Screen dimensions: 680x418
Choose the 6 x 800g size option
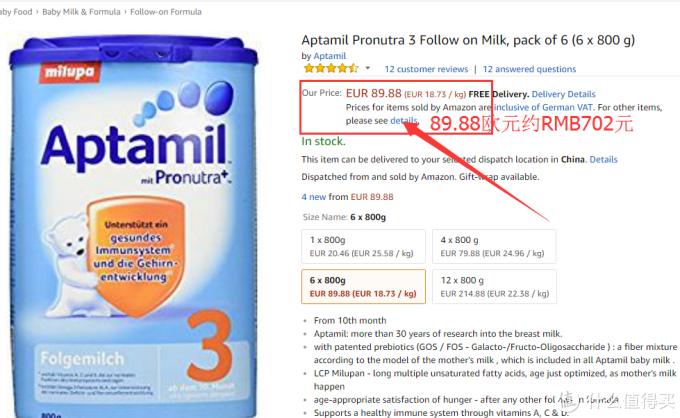point(363,285)
